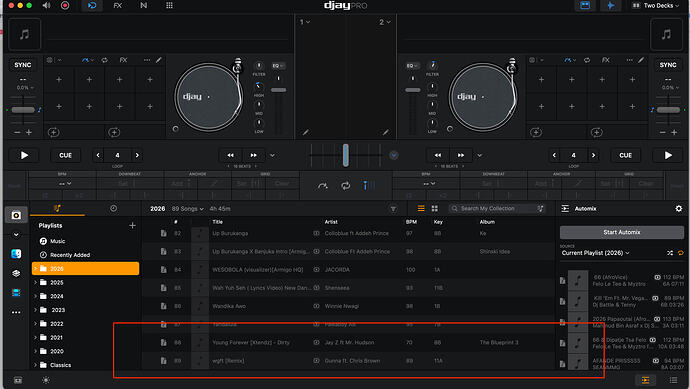This screenshot has width=690, height=389.
Task: Click the deck 1 turntable platter
Action: (x=208, y=97)
